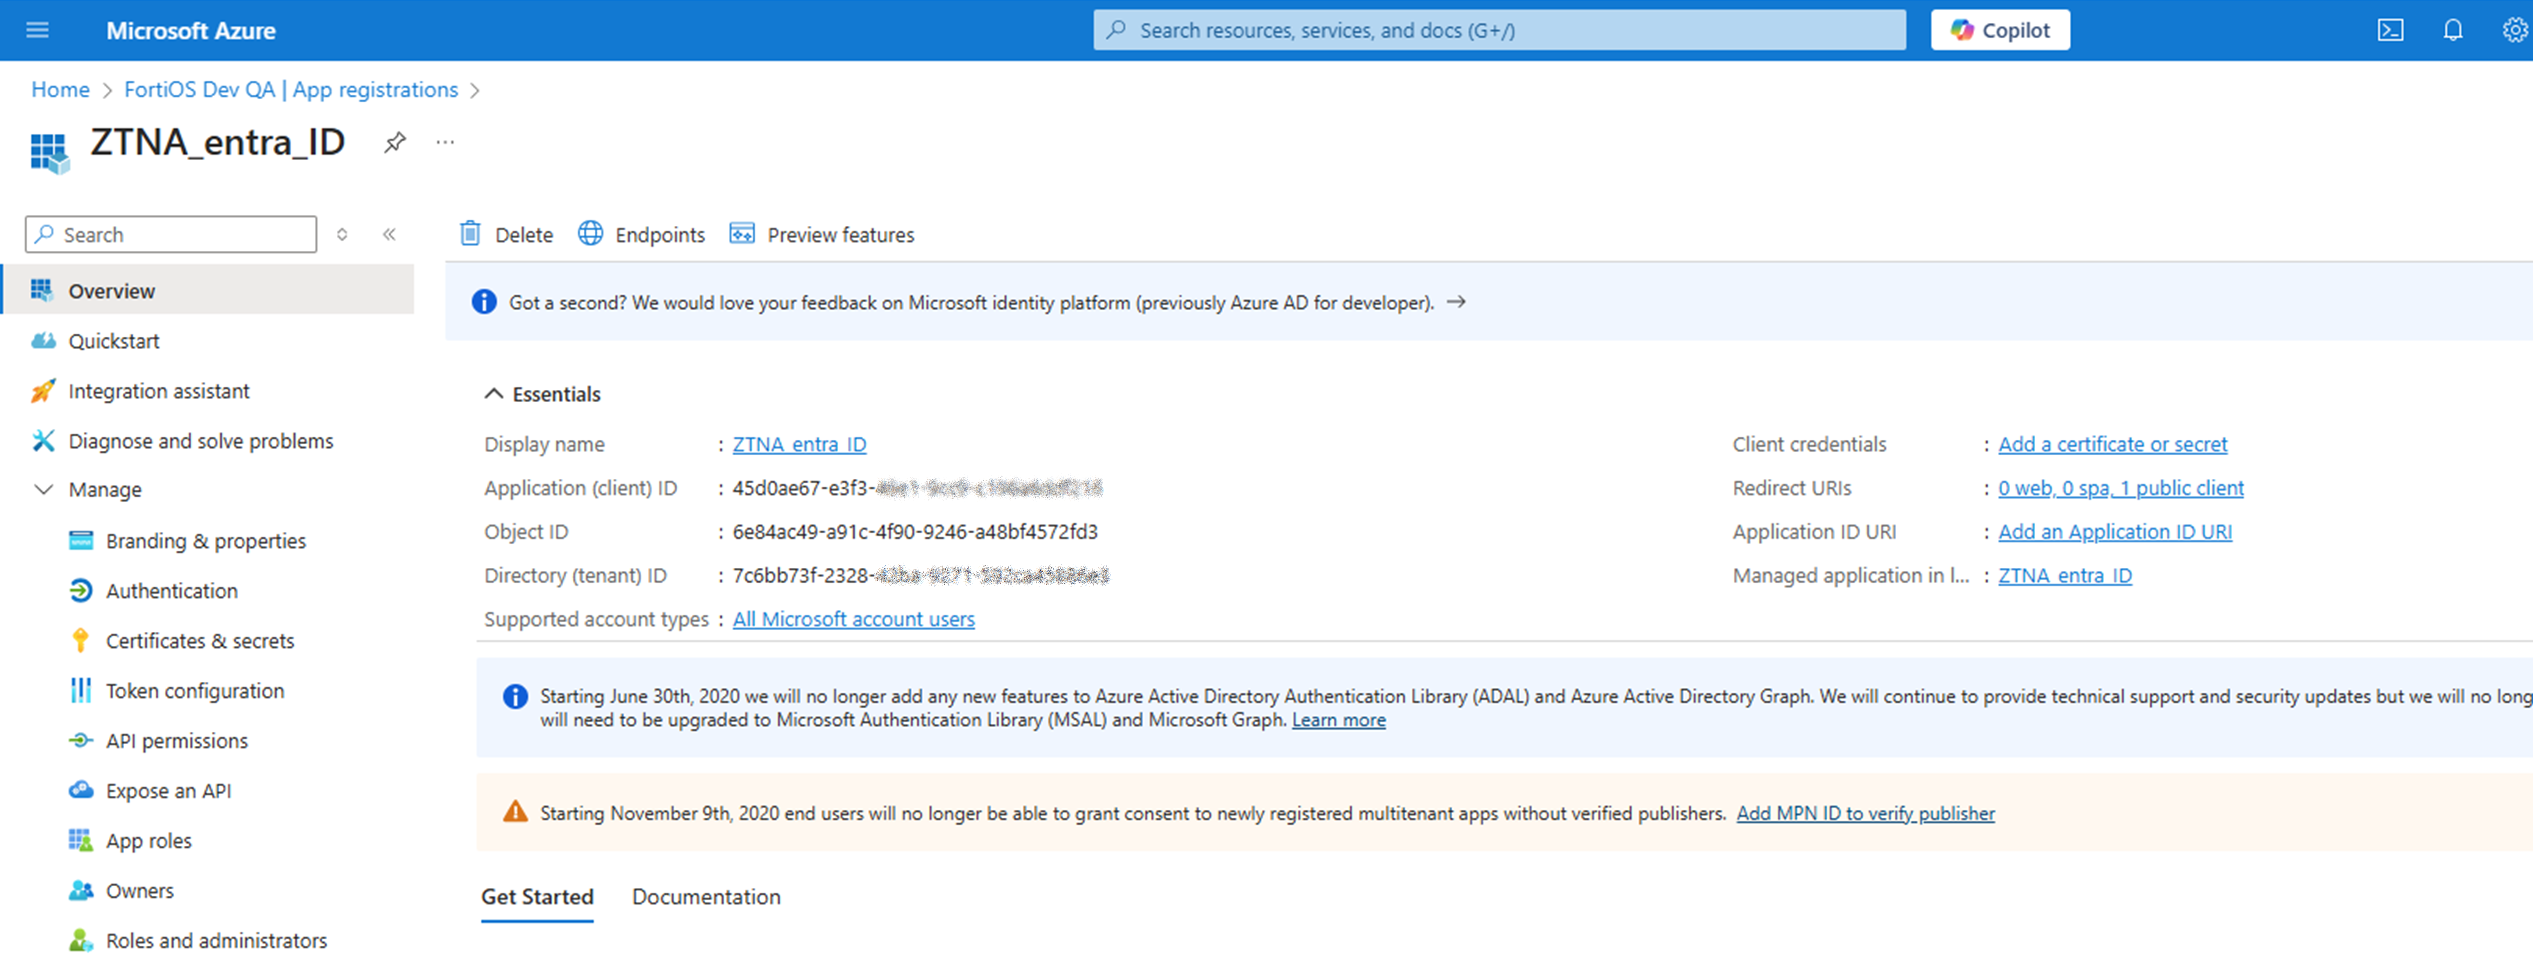
Task: Pin ZTNA_entra_ID to the dashboard
Action: click(395, 143)
